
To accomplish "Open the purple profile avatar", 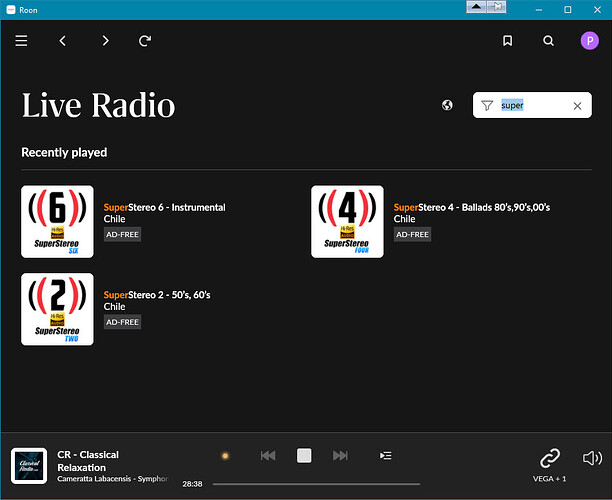I will click(588, 41).
